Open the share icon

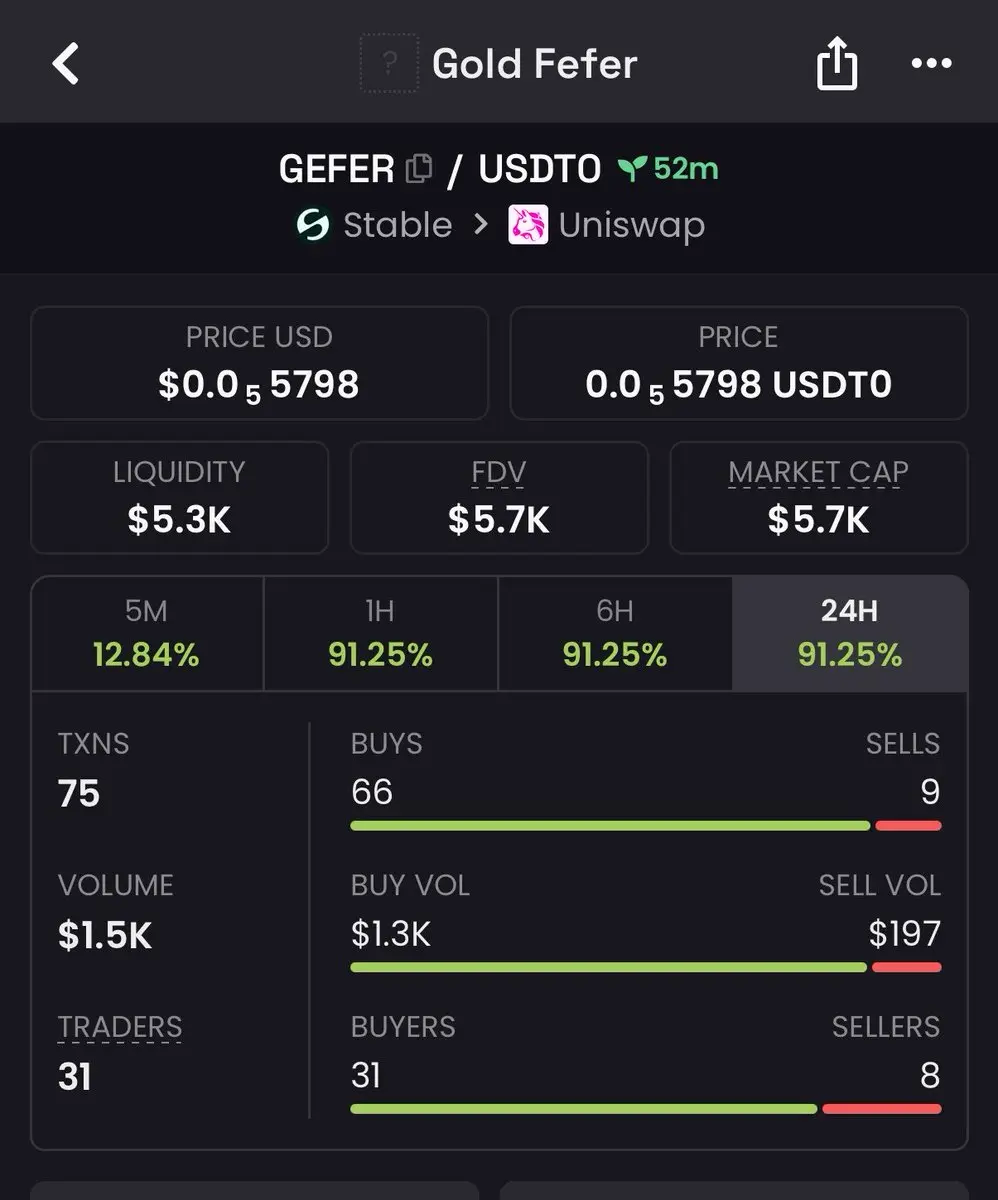tap(836, 63)
